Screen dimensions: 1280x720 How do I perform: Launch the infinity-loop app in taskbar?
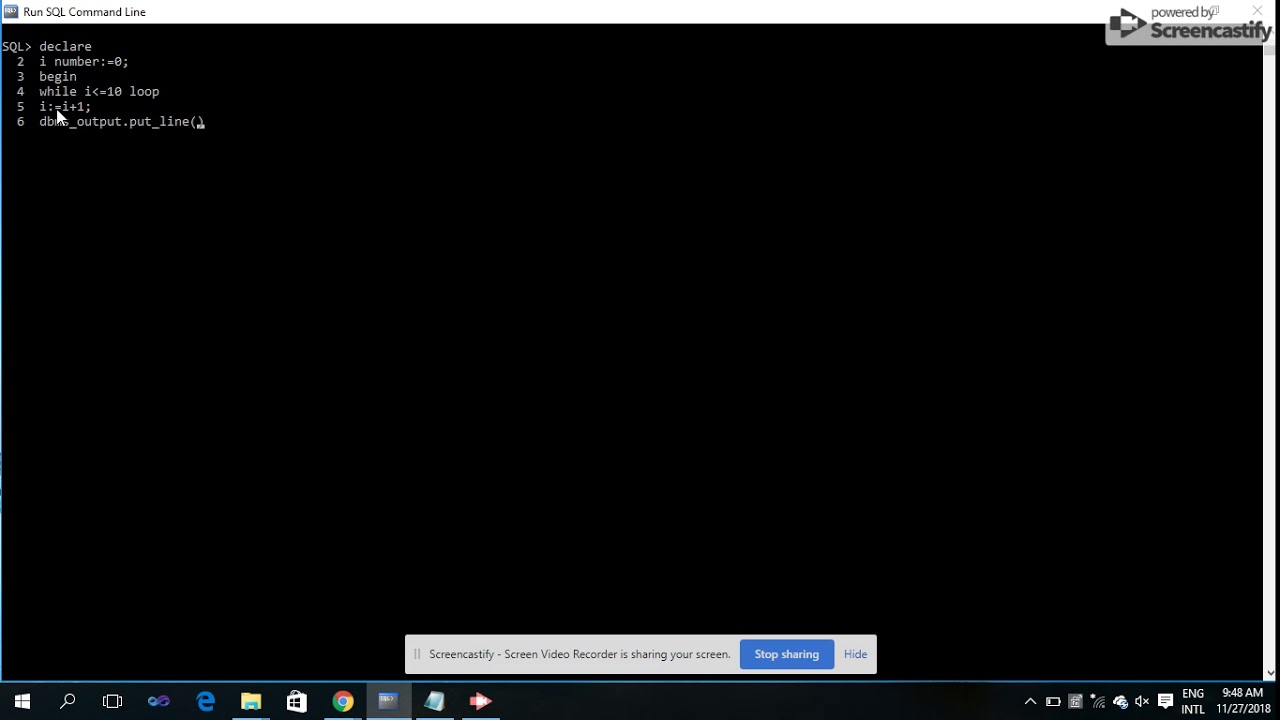[159, 701]
